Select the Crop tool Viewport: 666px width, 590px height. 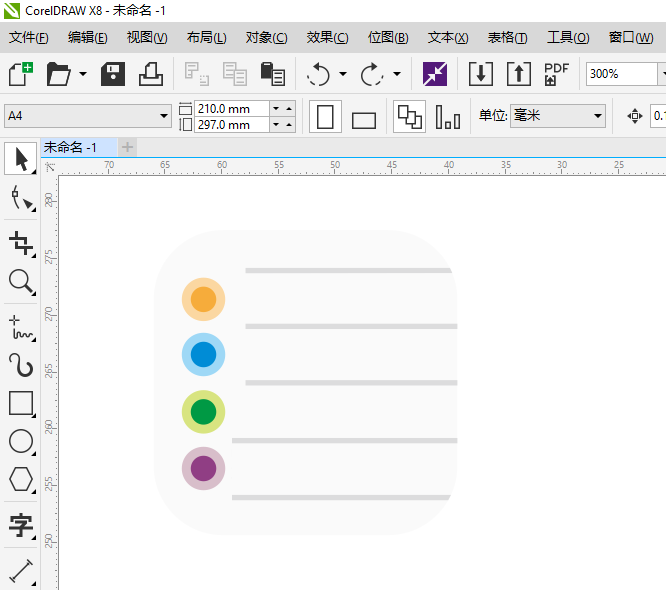pyautogui.click(x=21, y=242)
